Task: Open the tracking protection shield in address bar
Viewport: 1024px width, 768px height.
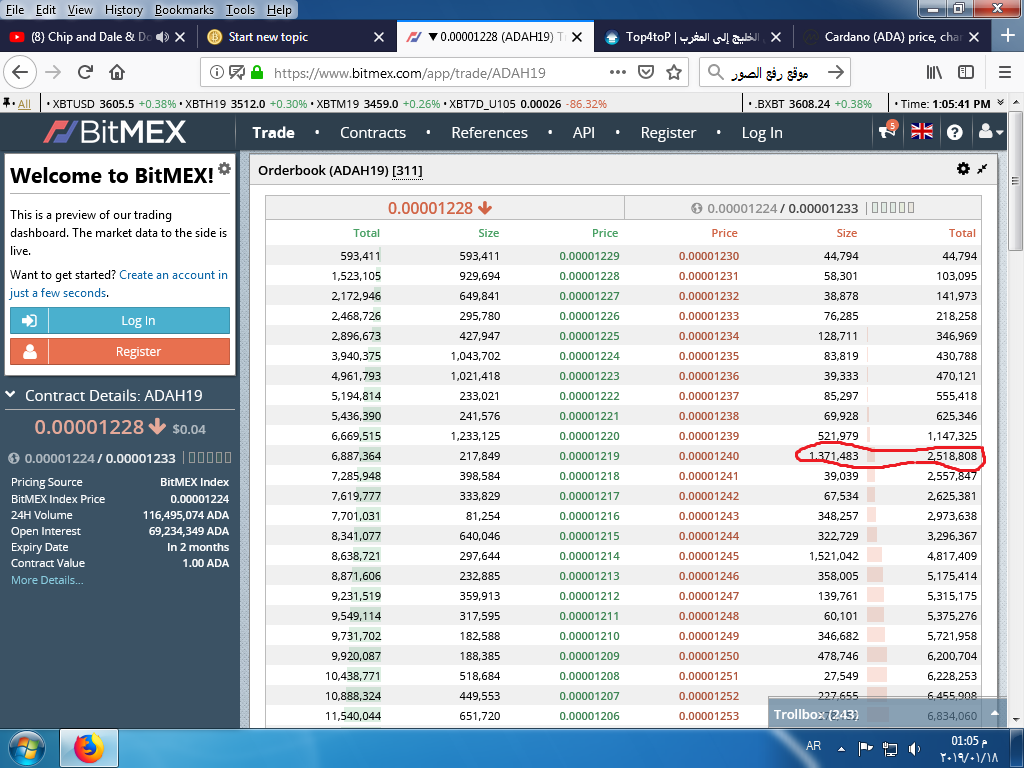Action: pyautogui.click(x=236, y=72)
